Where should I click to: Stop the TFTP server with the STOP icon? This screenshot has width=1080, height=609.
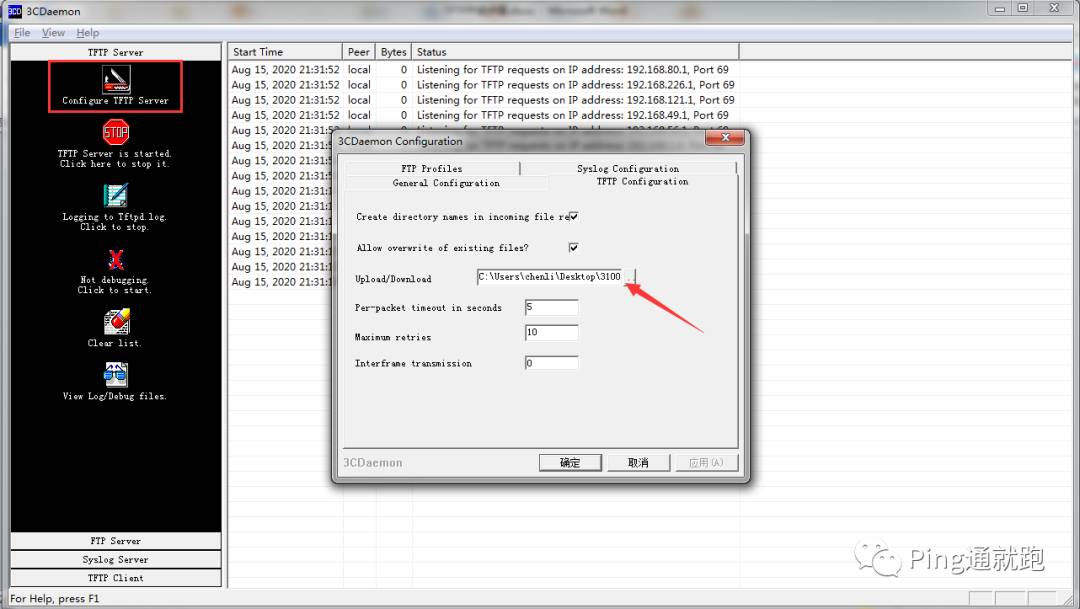pos(116,132)
